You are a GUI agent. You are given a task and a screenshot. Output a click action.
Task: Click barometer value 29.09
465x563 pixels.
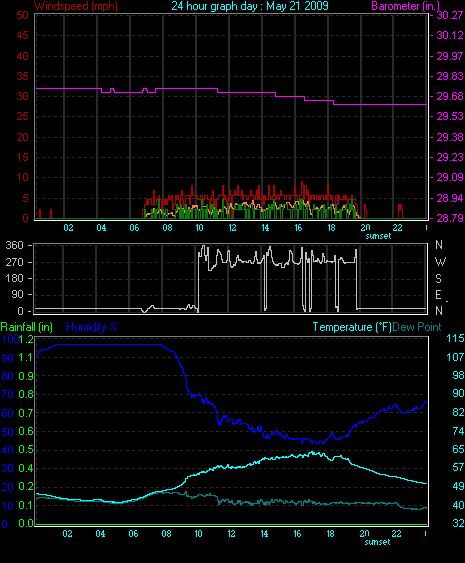450,177
